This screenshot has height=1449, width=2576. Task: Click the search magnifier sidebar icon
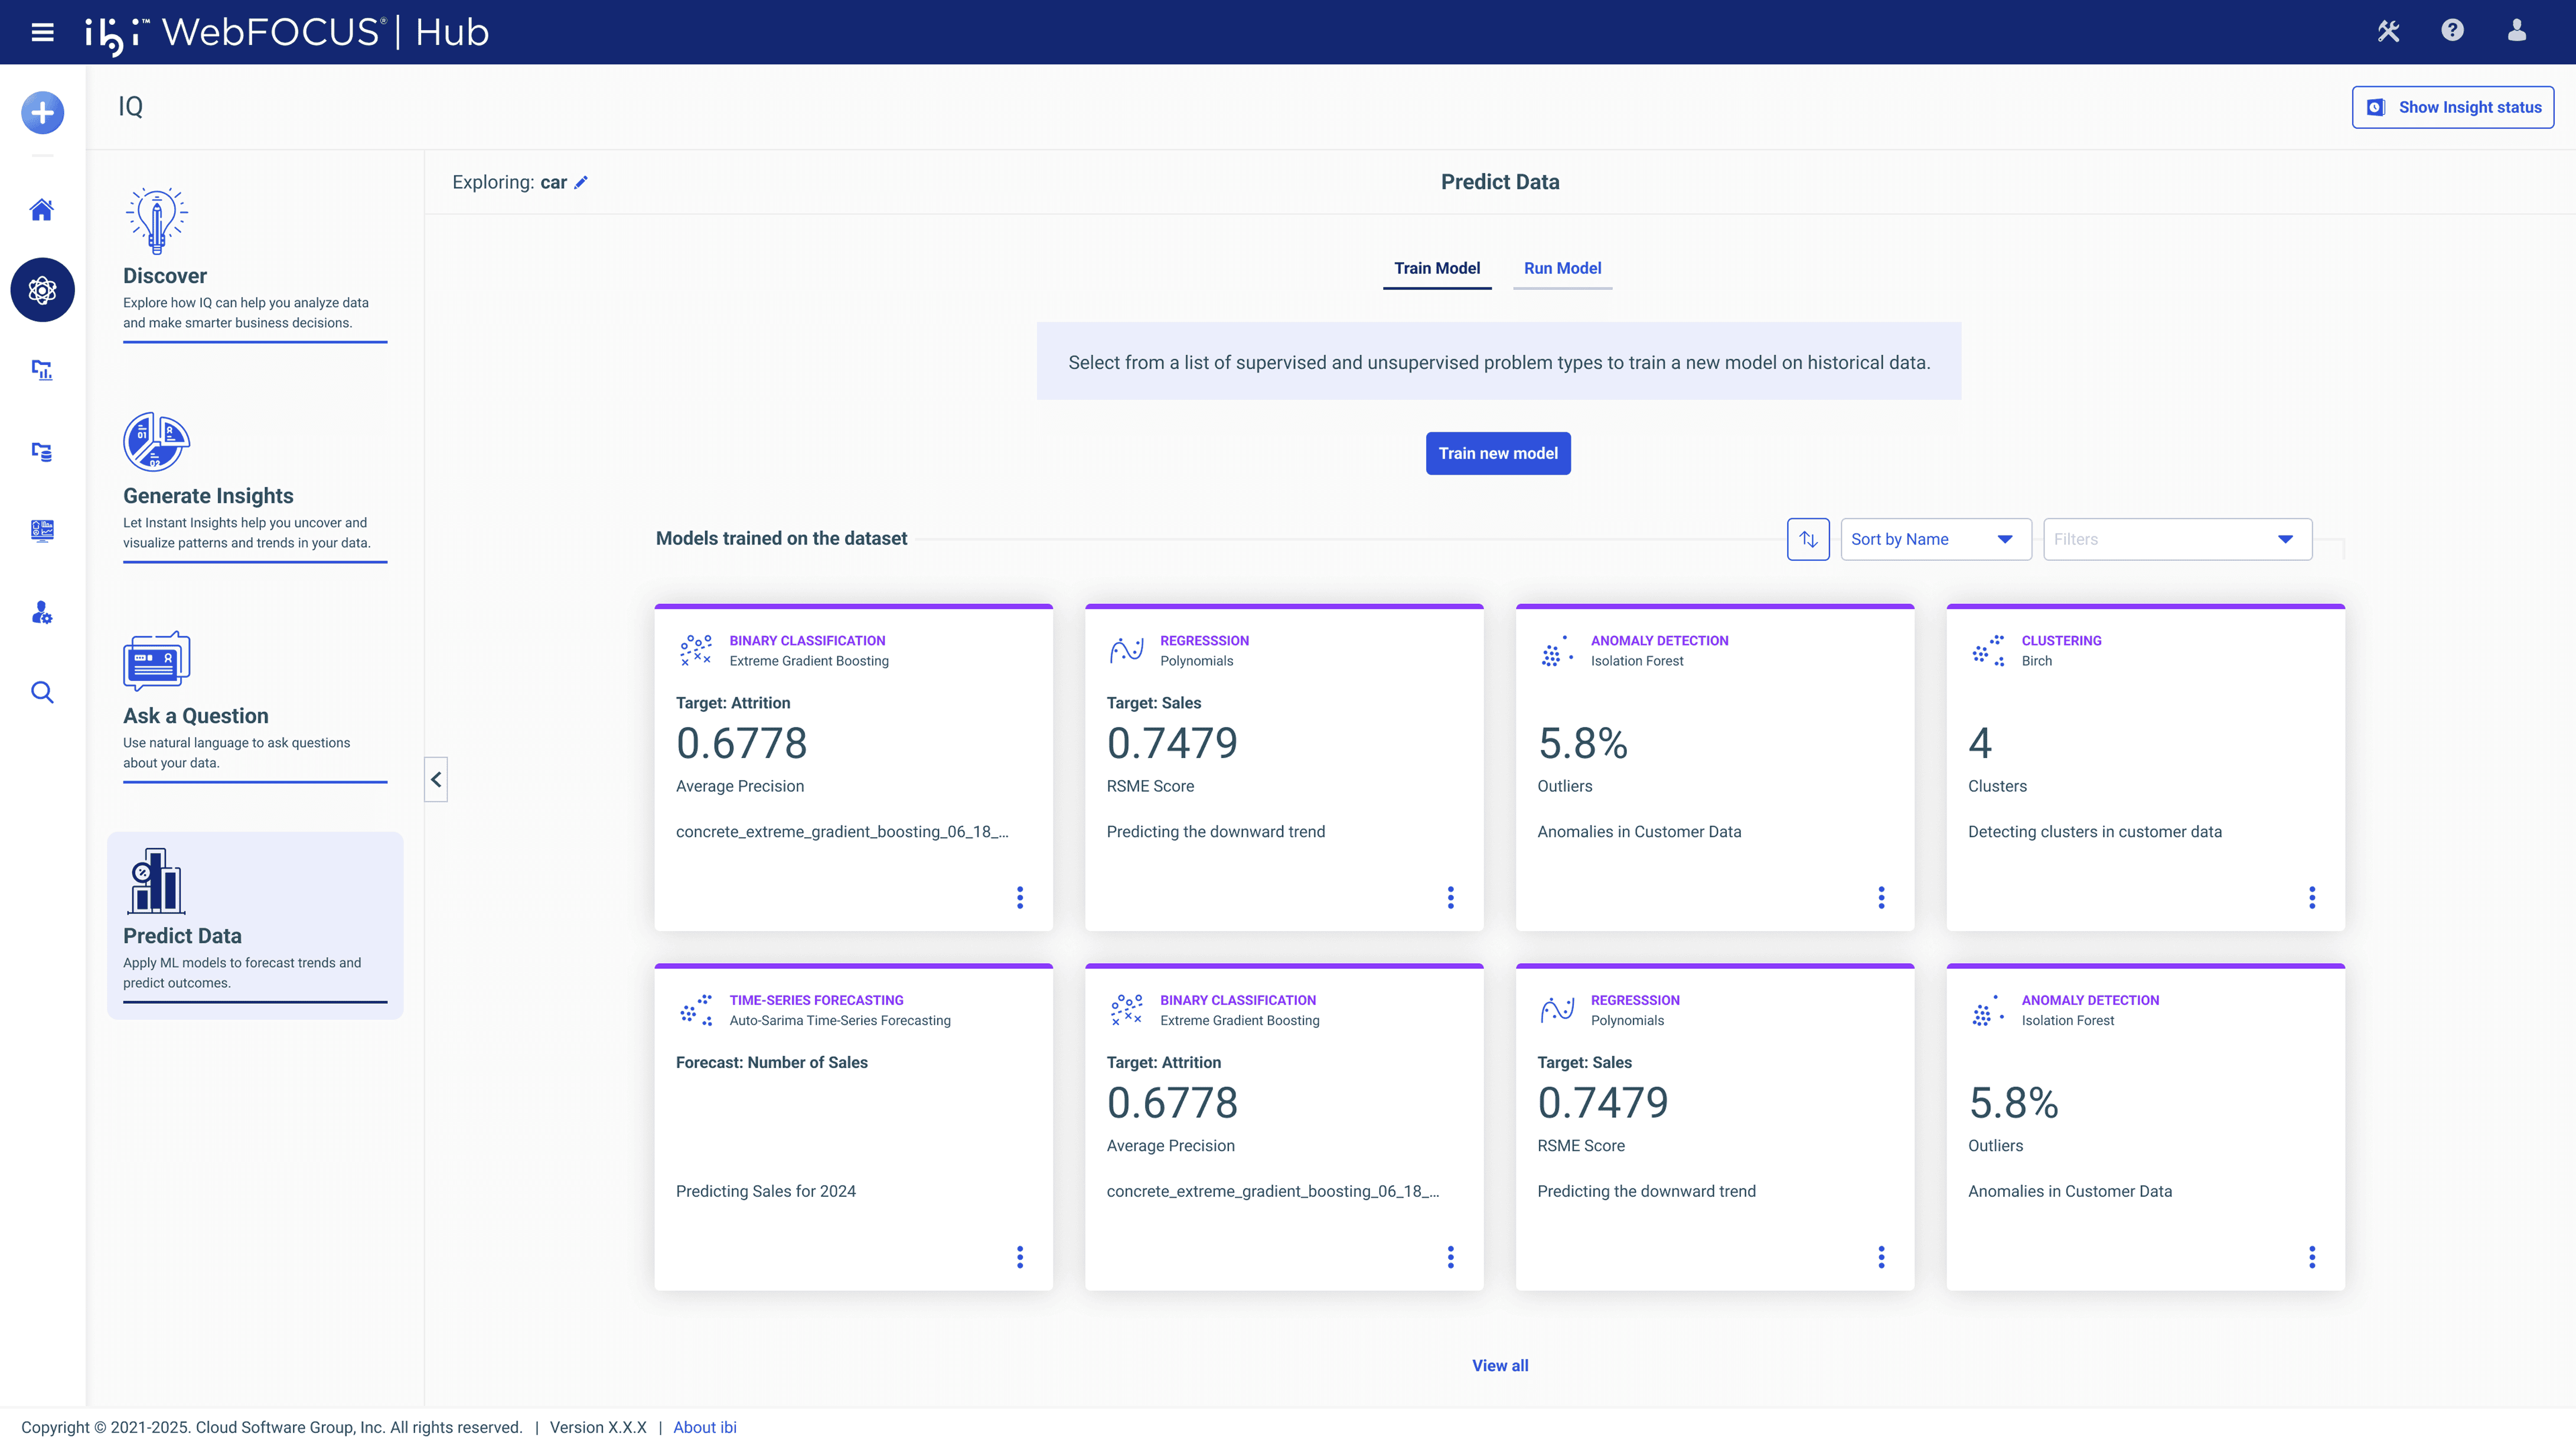pyautogui.click(x=42, y=692)
